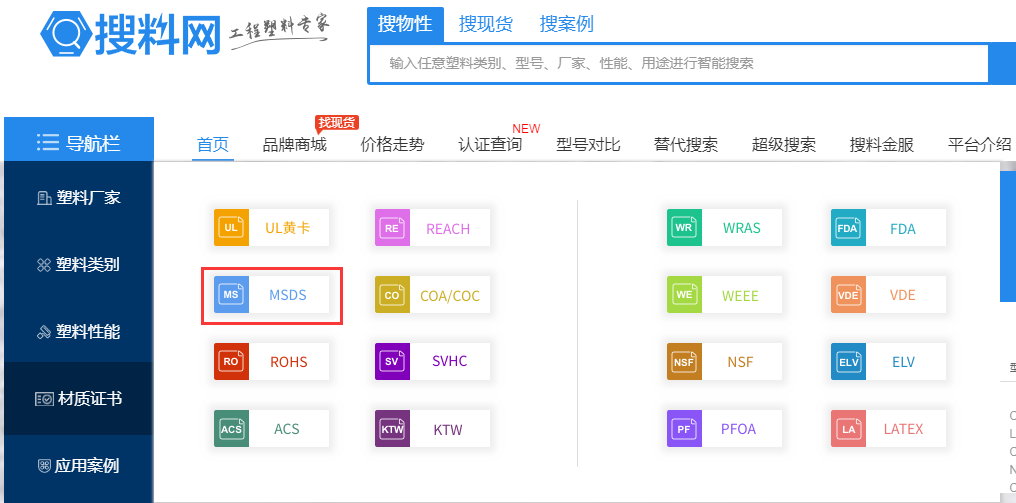Open the PFOA certificate icon
Viewport: 1016px width, 503px height.
coord(684,429)
